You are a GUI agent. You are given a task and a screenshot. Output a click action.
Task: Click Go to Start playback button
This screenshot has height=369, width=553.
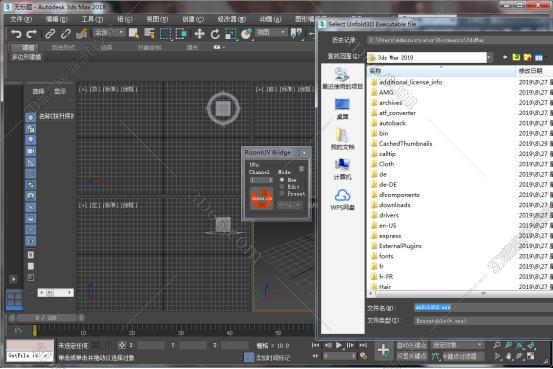coord(316,345)
